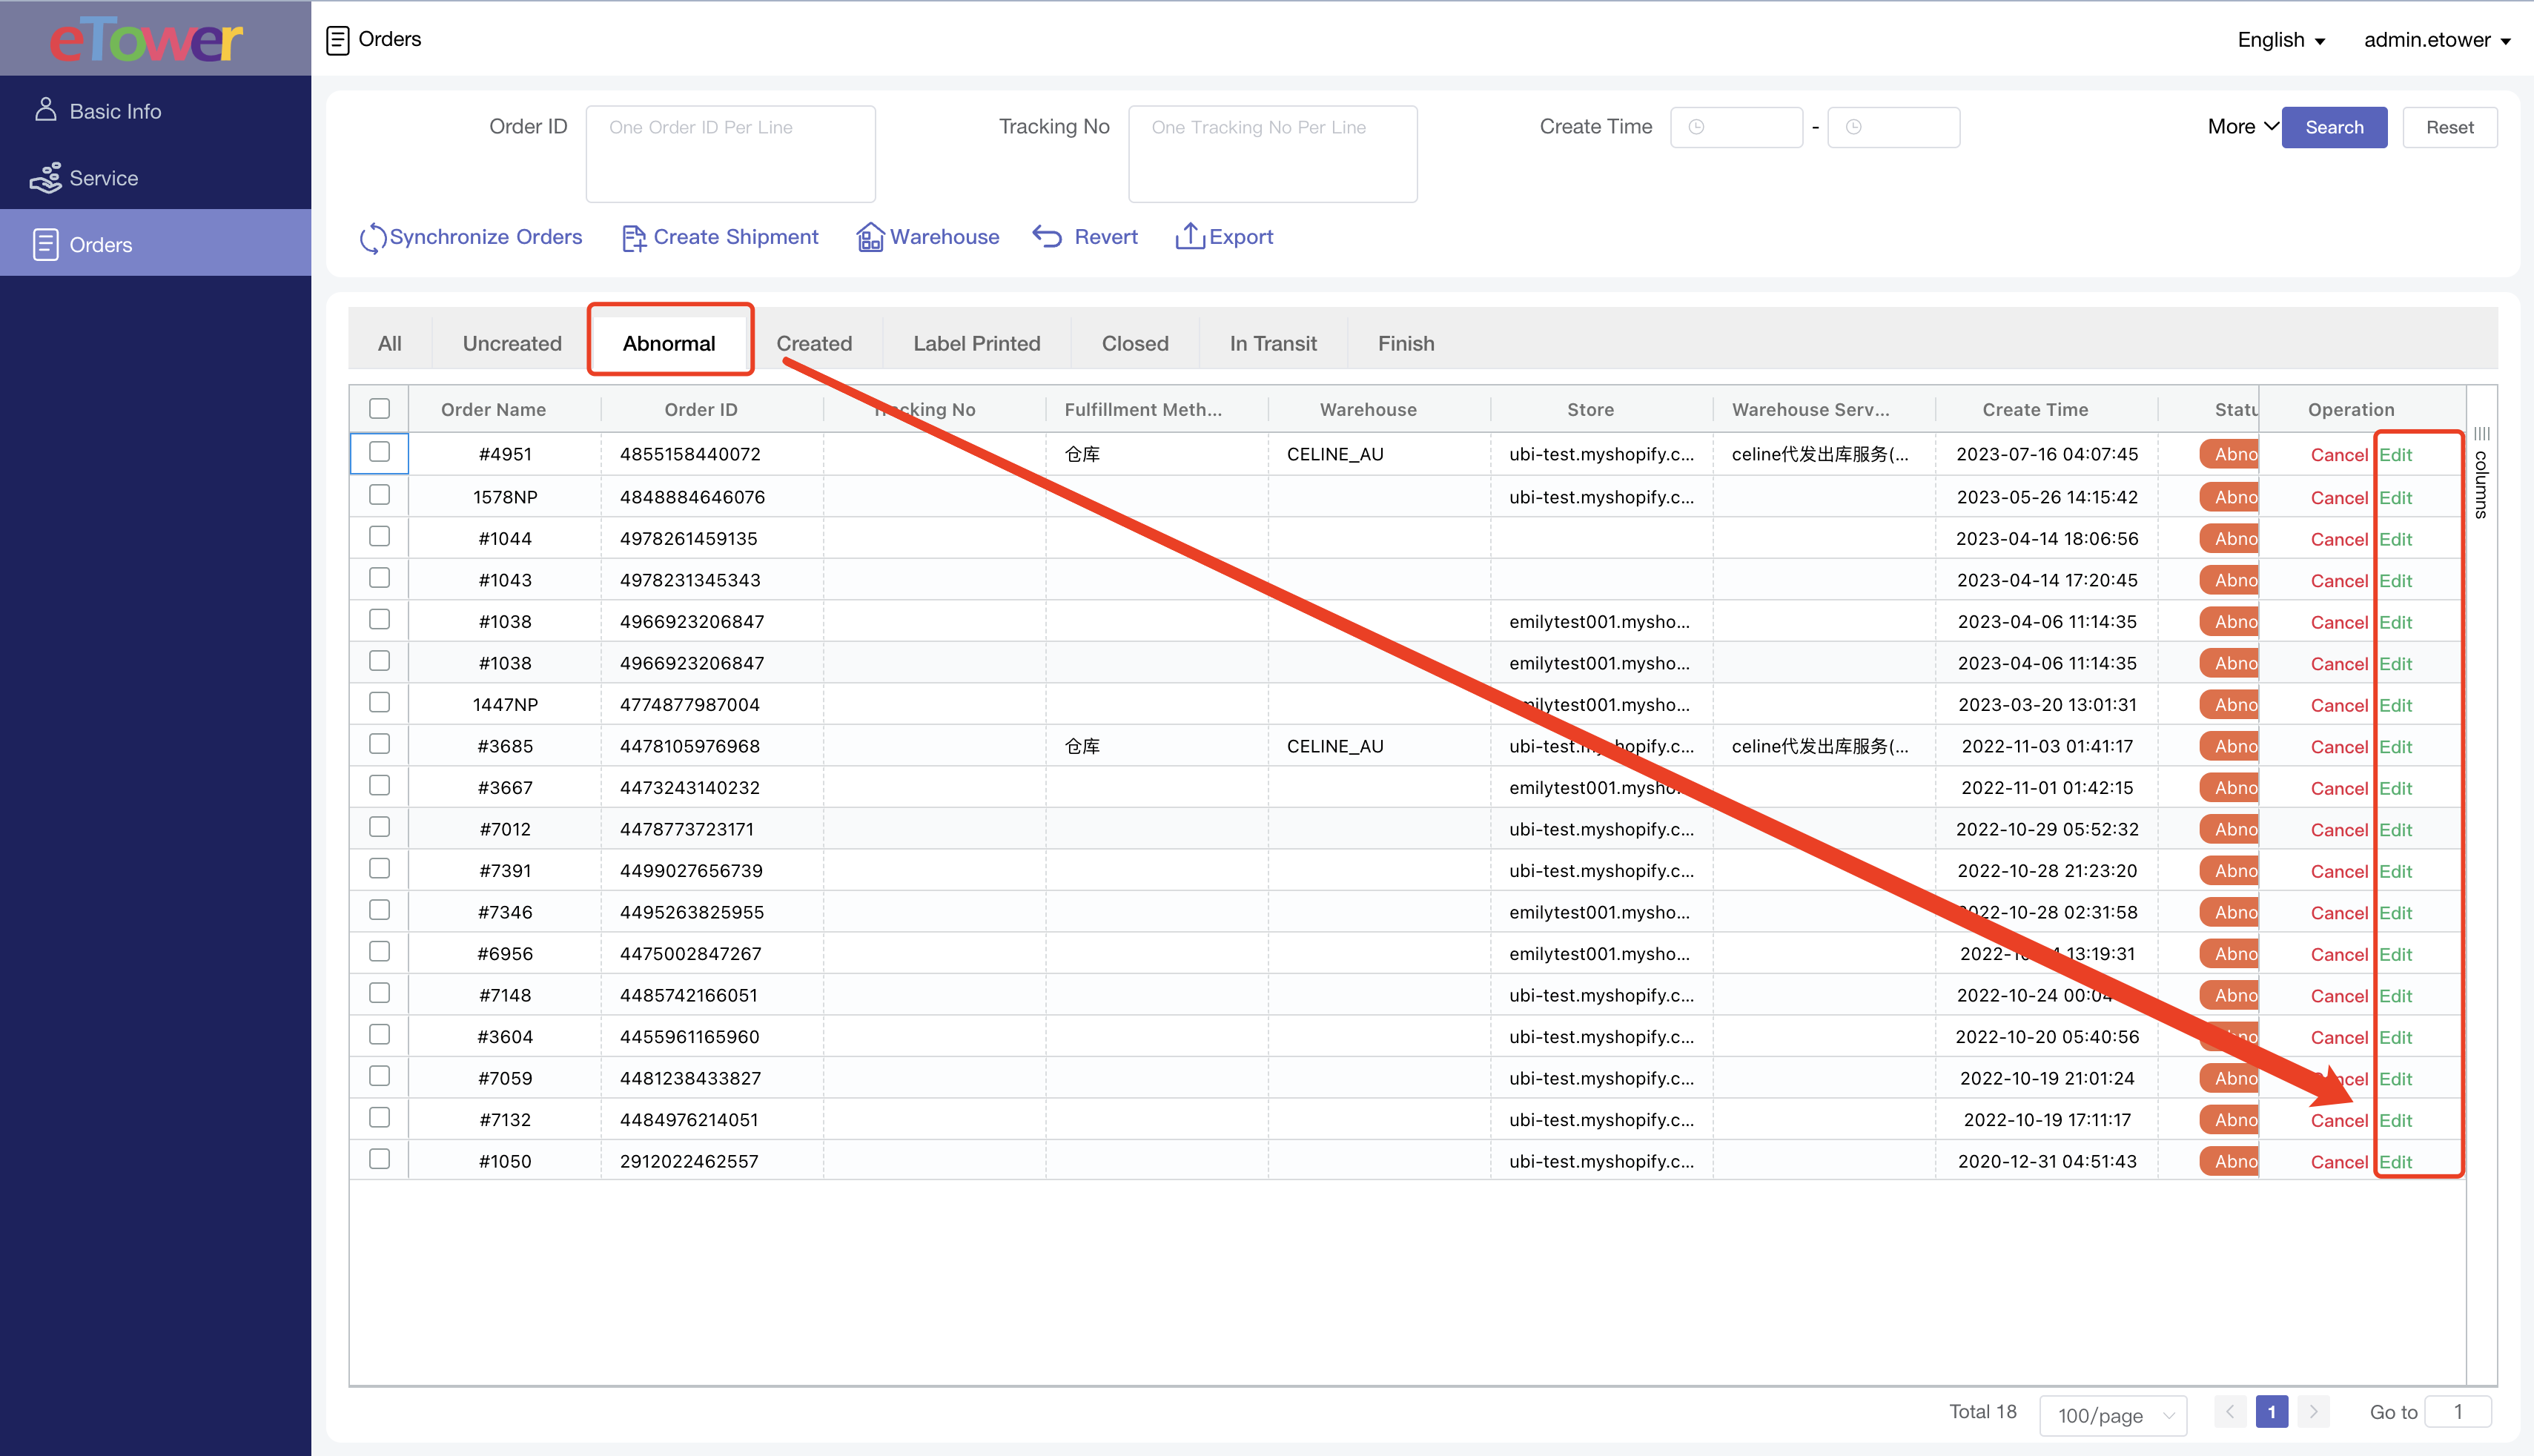2534x1456 pixels.
Task: Click the Warehouse building icon
Action: [870, 237]
